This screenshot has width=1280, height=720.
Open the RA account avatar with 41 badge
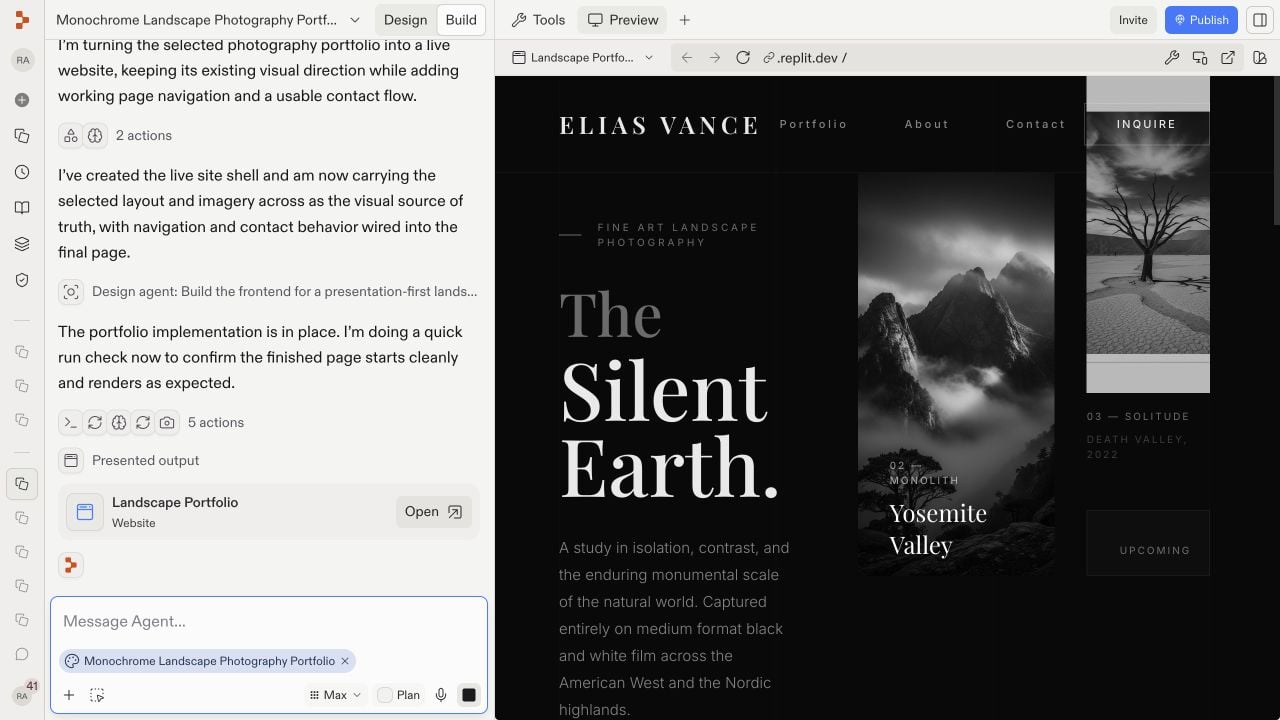[x=22, y=695]
